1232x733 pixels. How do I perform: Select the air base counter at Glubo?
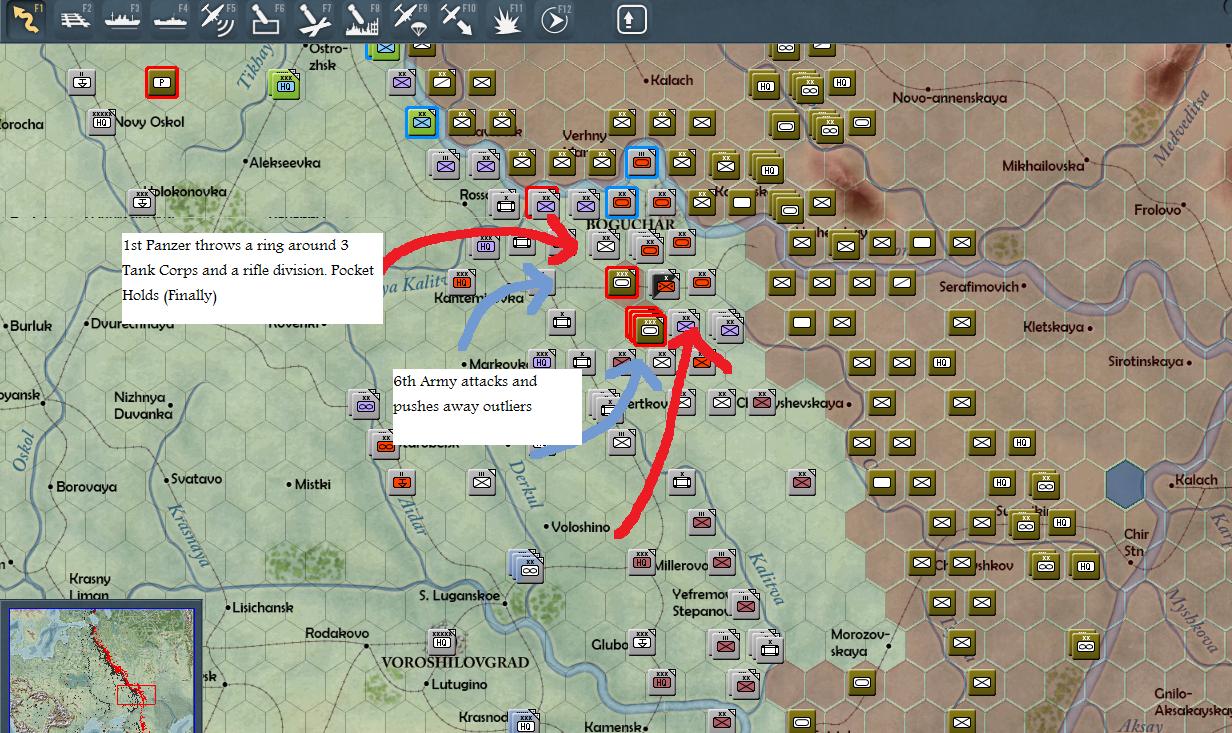tap(642, 643)
